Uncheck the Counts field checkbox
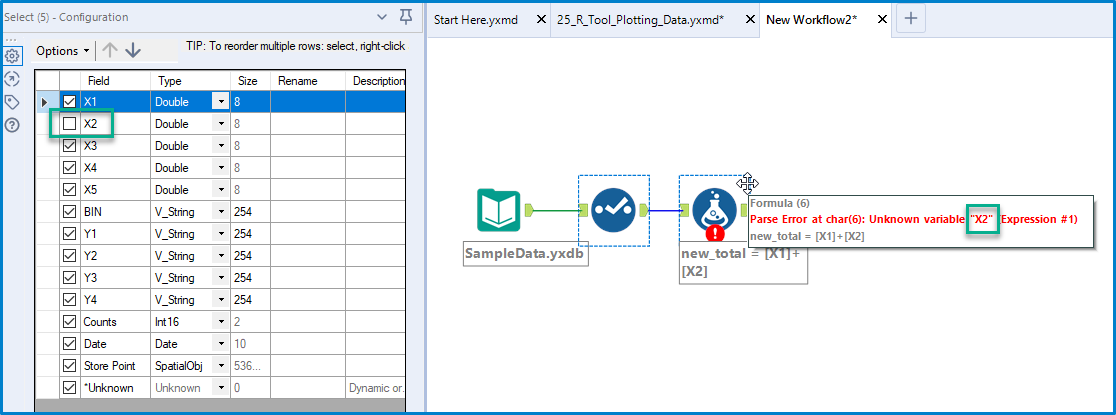 [69, 322]
